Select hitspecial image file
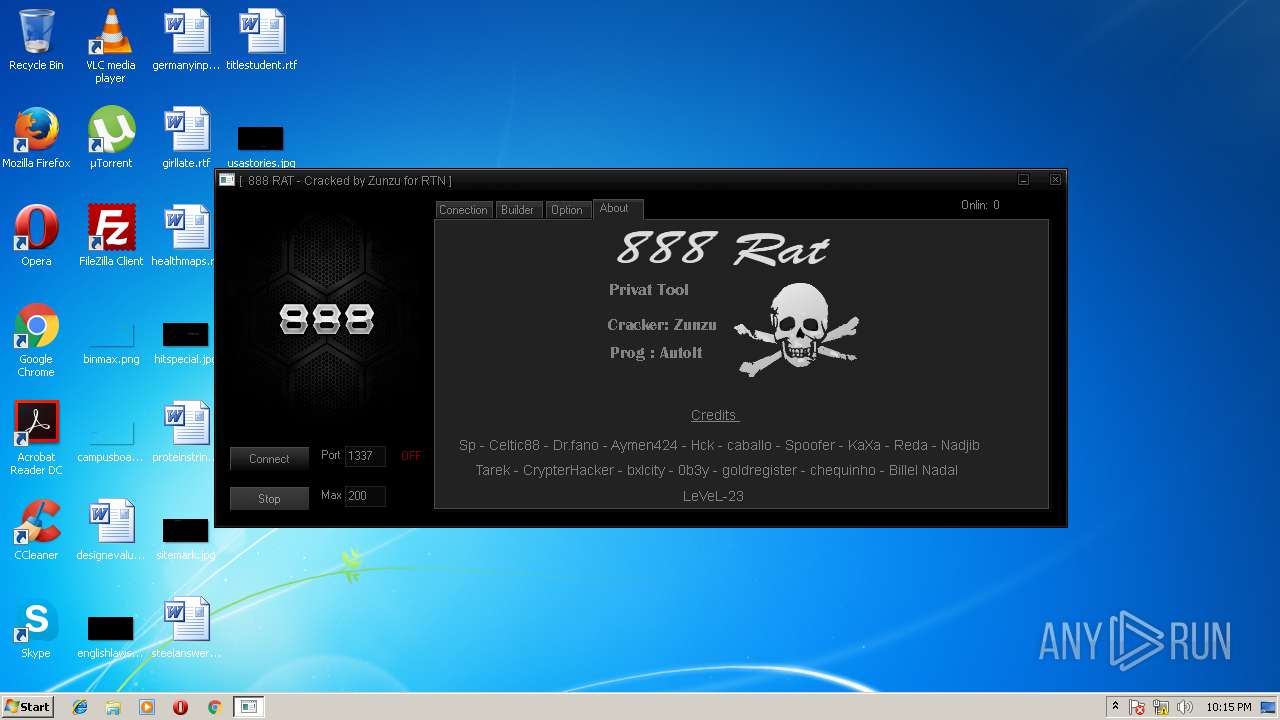 point(186,343)
